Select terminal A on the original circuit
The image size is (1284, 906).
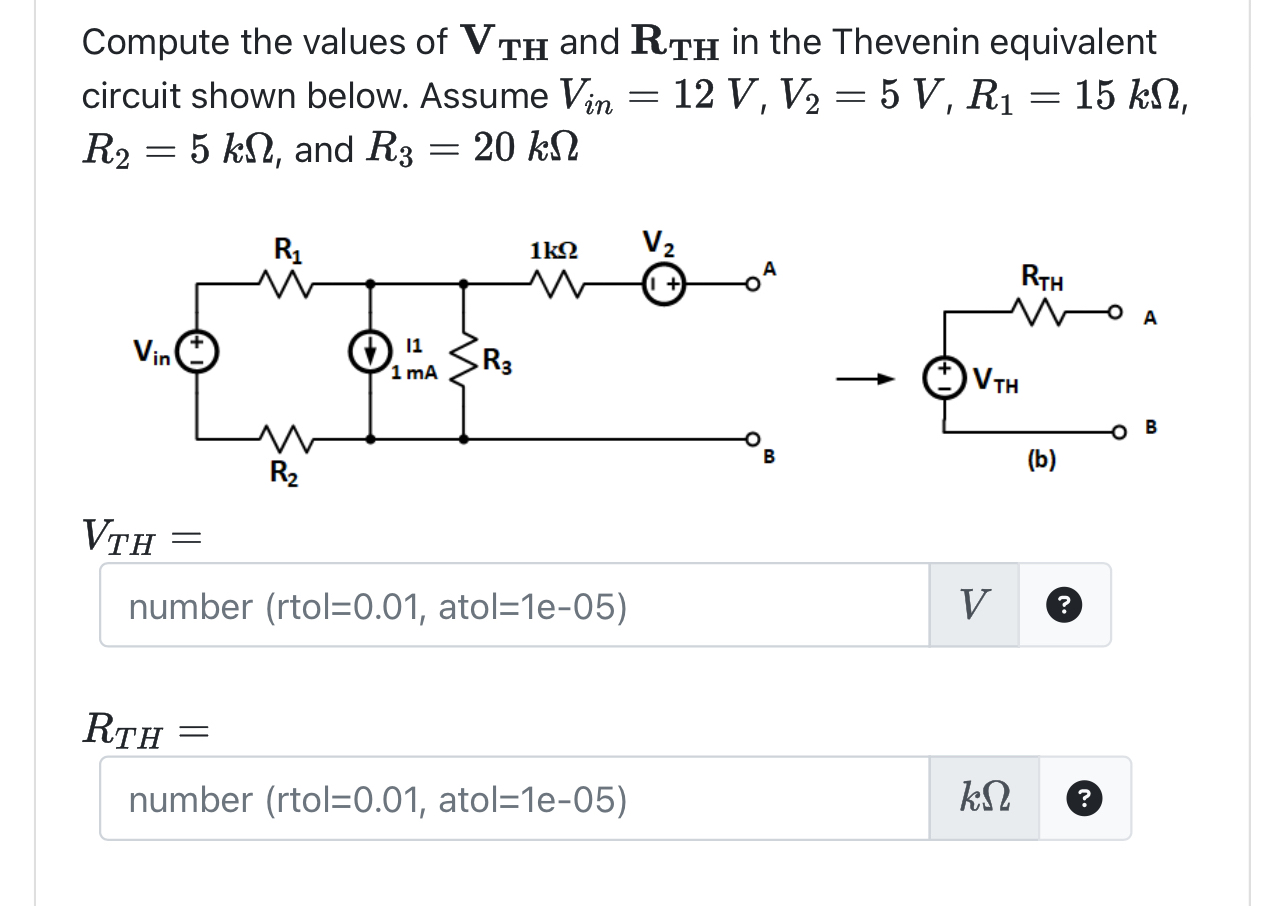[755, 283]
